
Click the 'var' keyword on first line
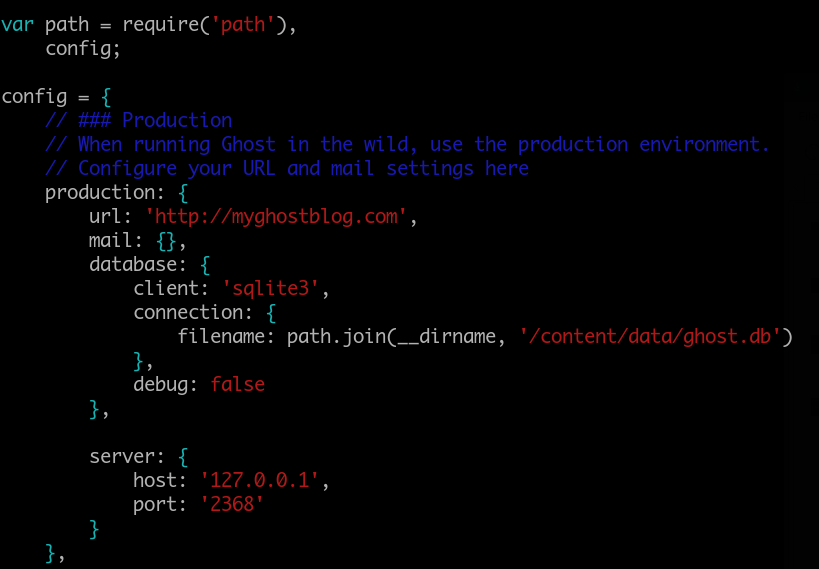18,25
